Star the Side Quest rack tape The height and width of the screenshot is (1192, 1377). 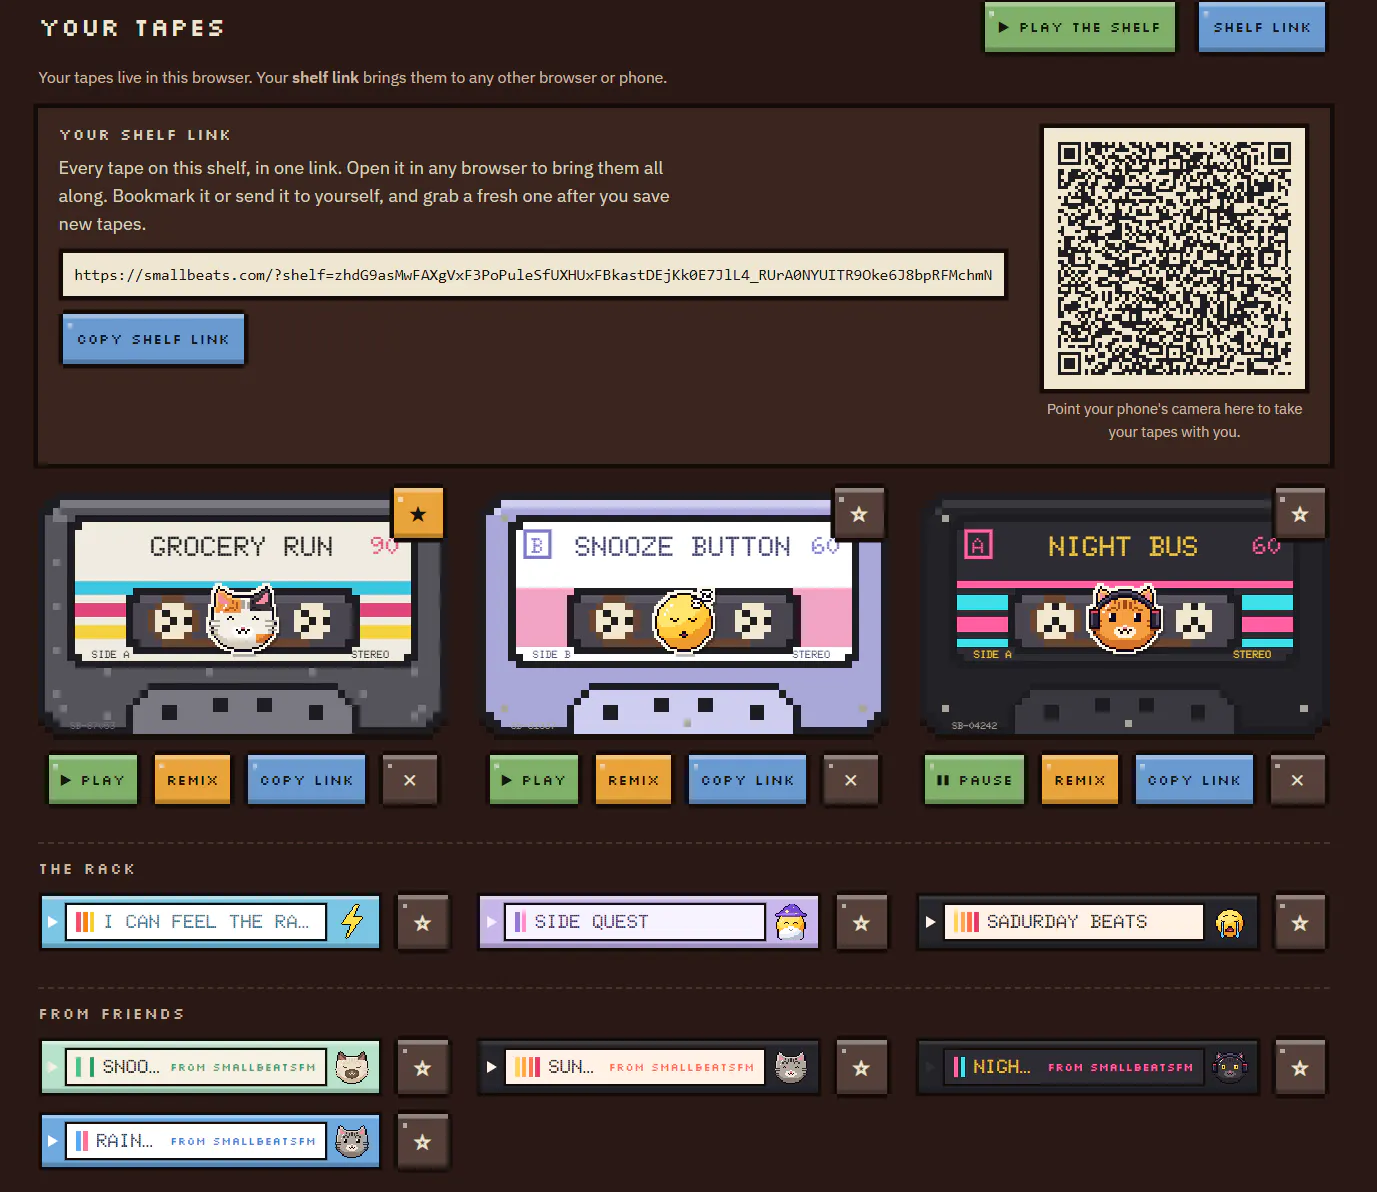(861, 923)
